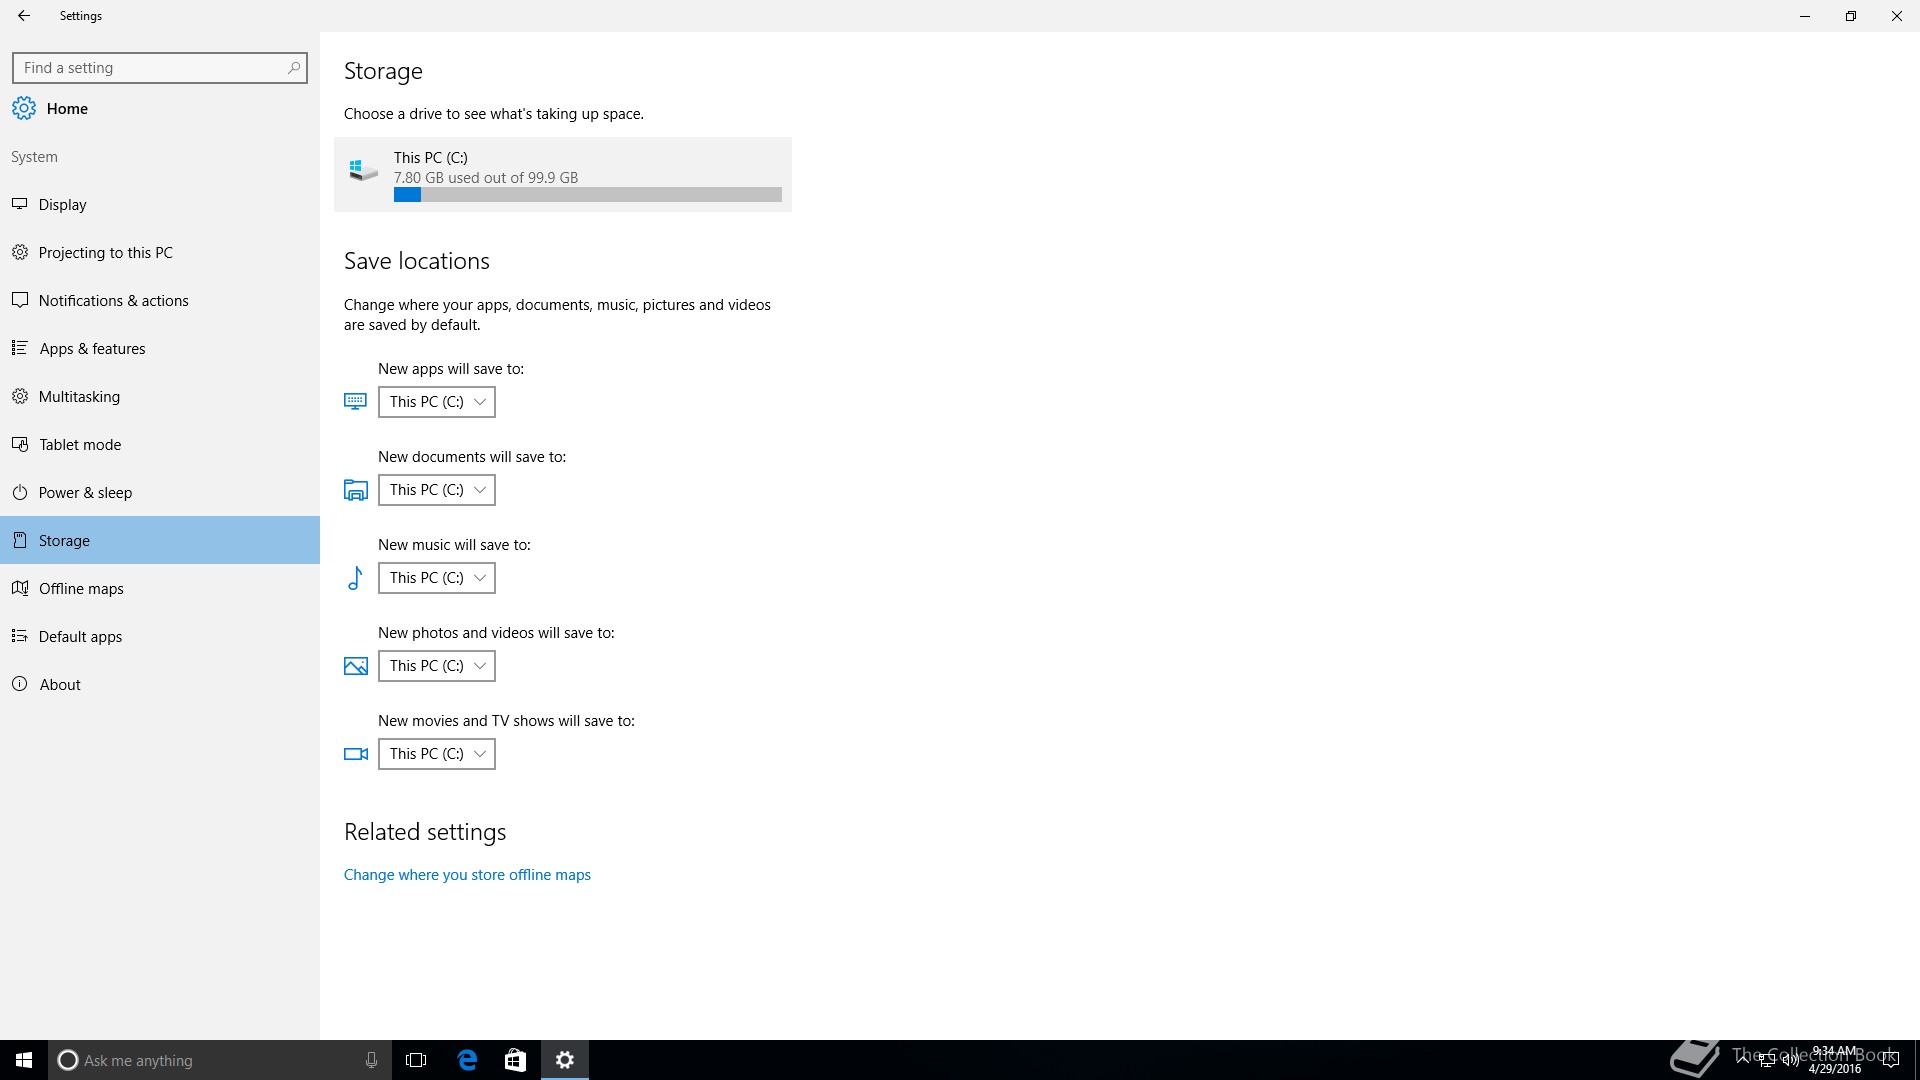Click the search magnifier icon

tap(293, 68)
